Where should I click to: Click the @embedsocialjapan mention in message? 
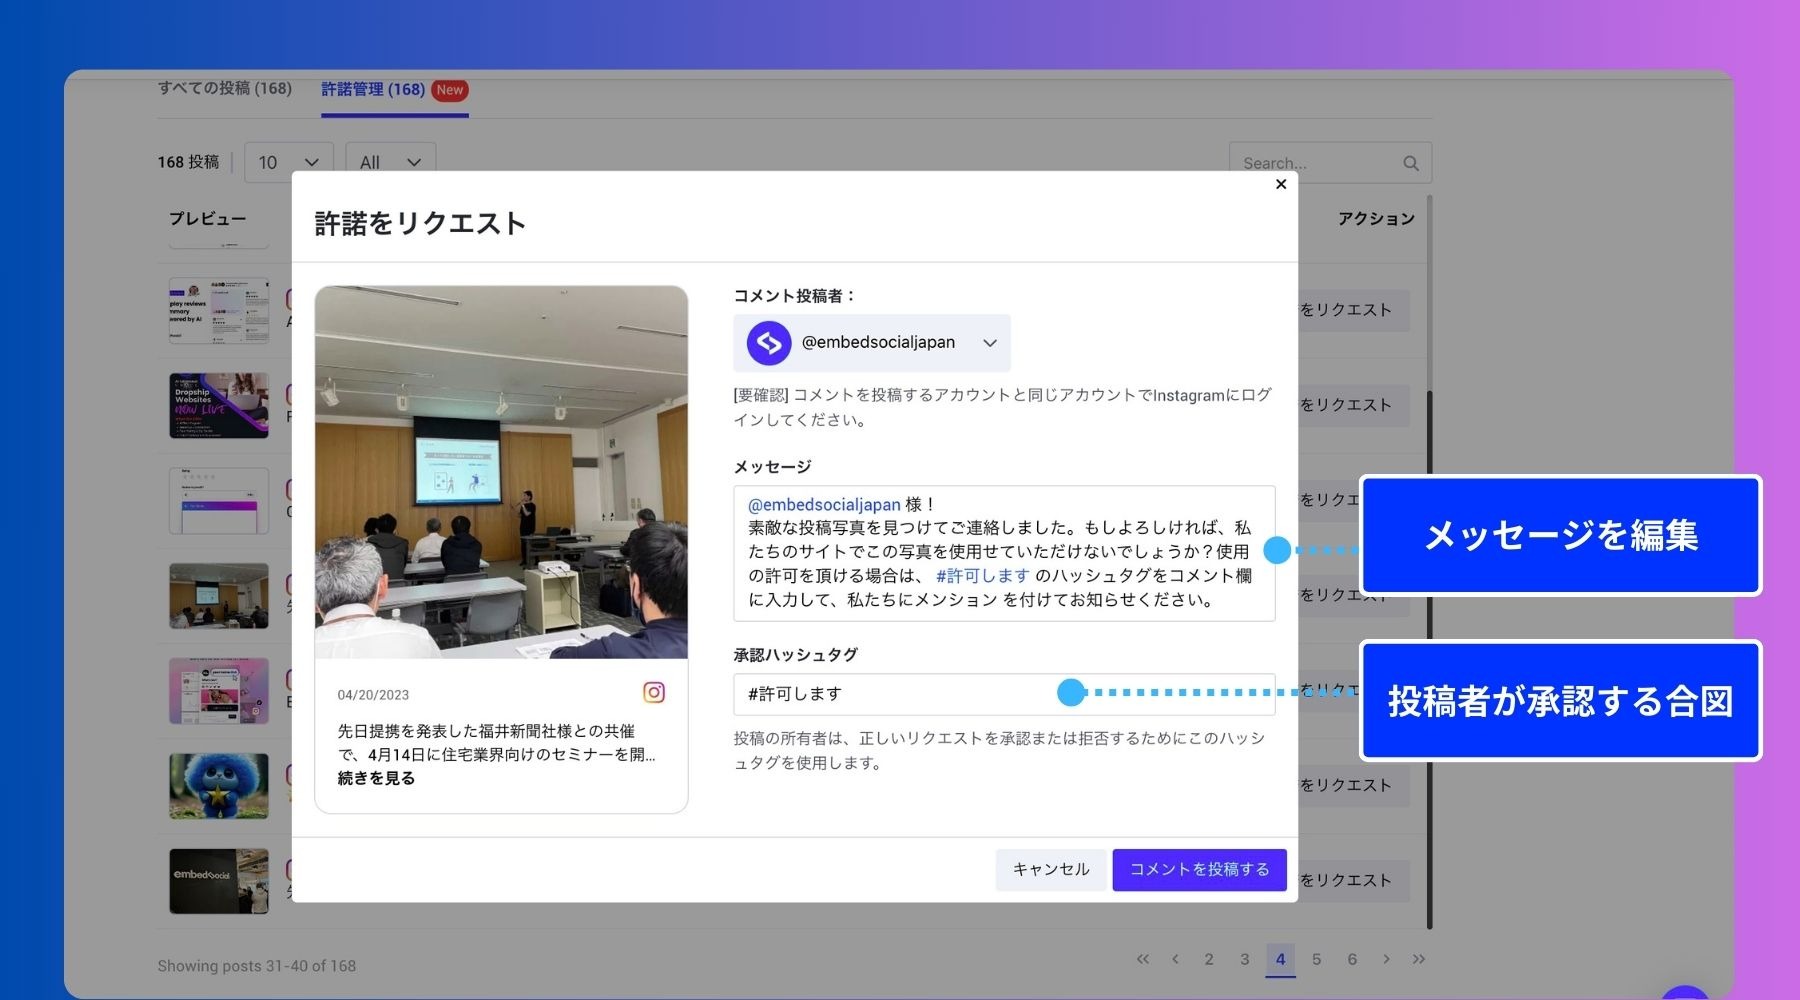click(x=824, y=504)
